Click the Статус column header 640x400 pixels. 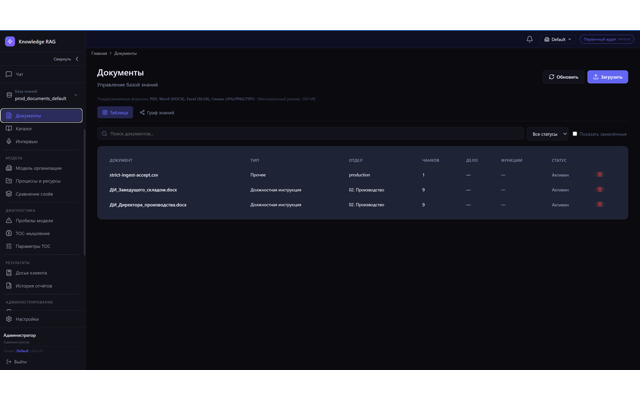(559, 160)
